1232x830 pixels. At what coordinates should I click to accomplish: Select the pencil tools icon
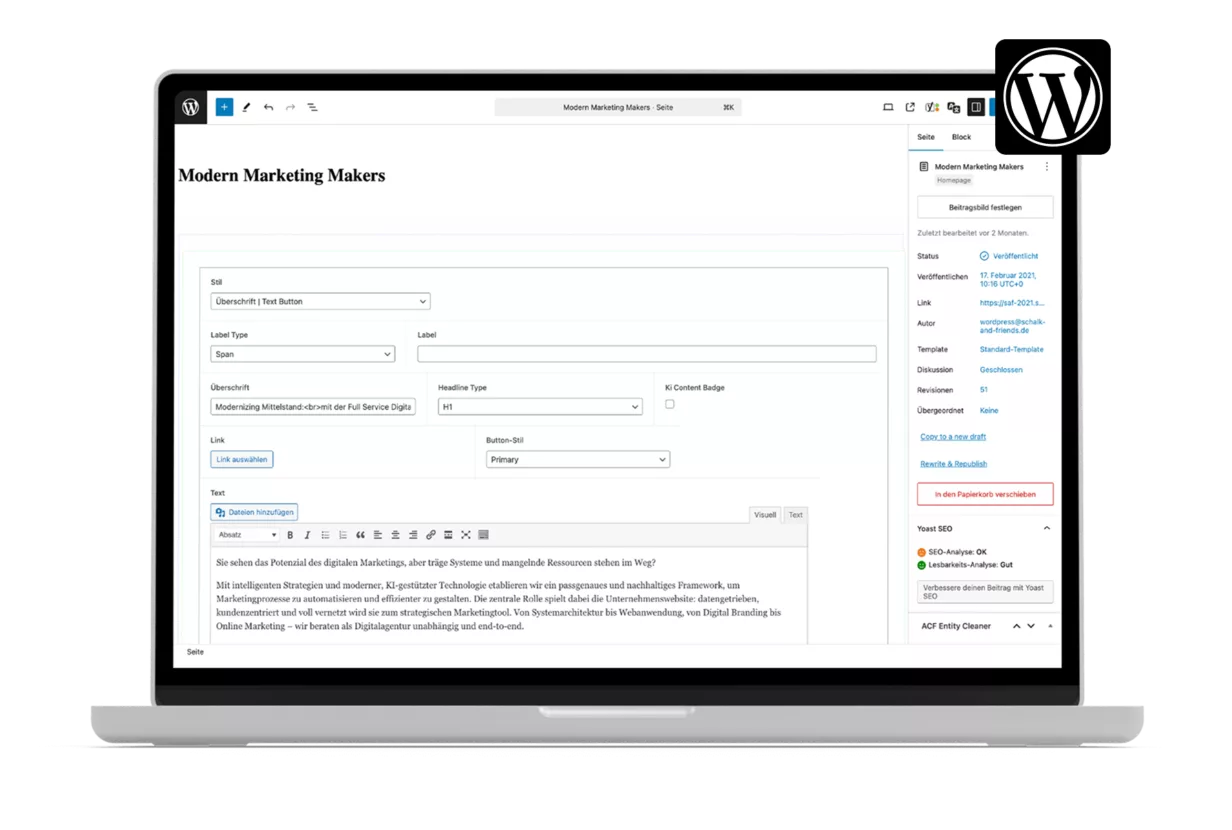pos(246,107)
